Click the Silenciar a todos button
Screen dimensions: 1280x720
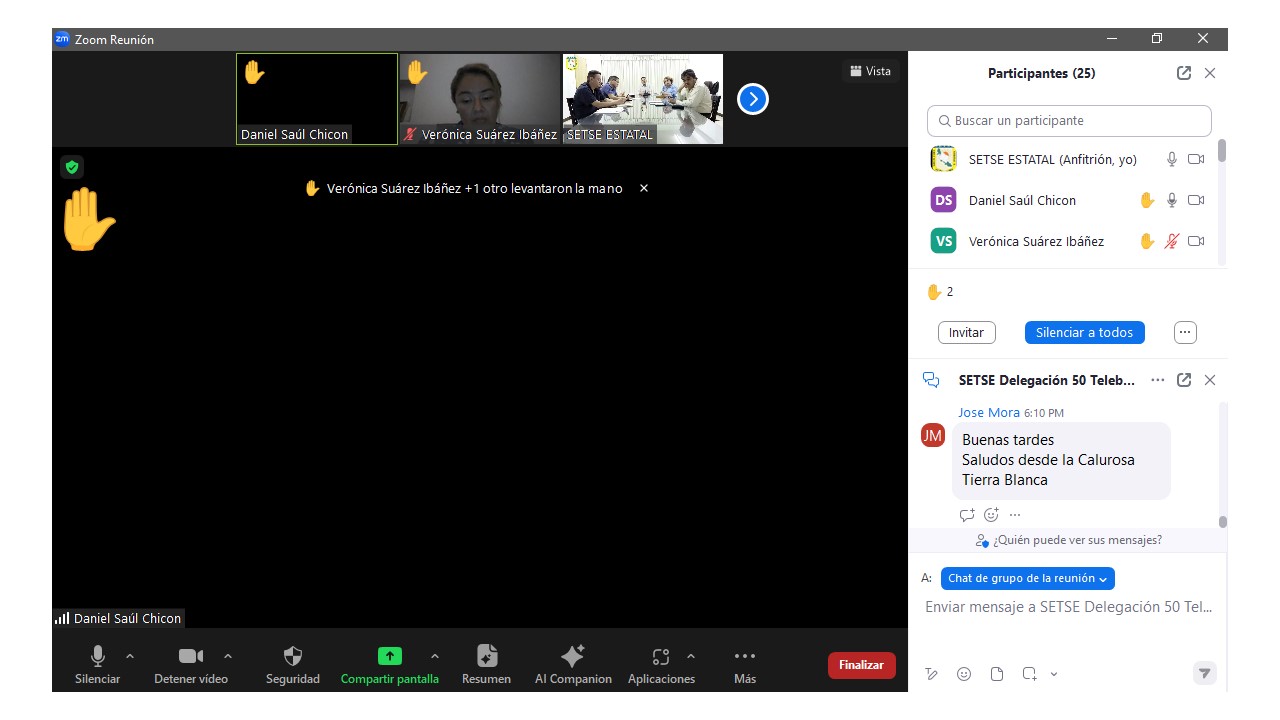point(1084,332)
